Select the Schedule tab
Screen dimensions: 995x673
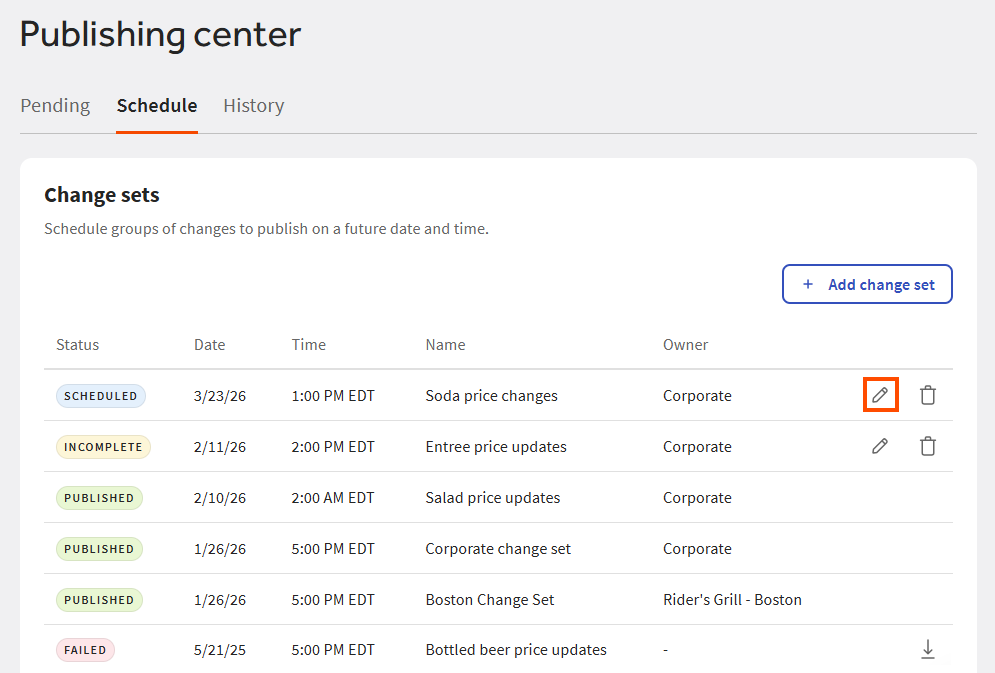click(157, 105)
